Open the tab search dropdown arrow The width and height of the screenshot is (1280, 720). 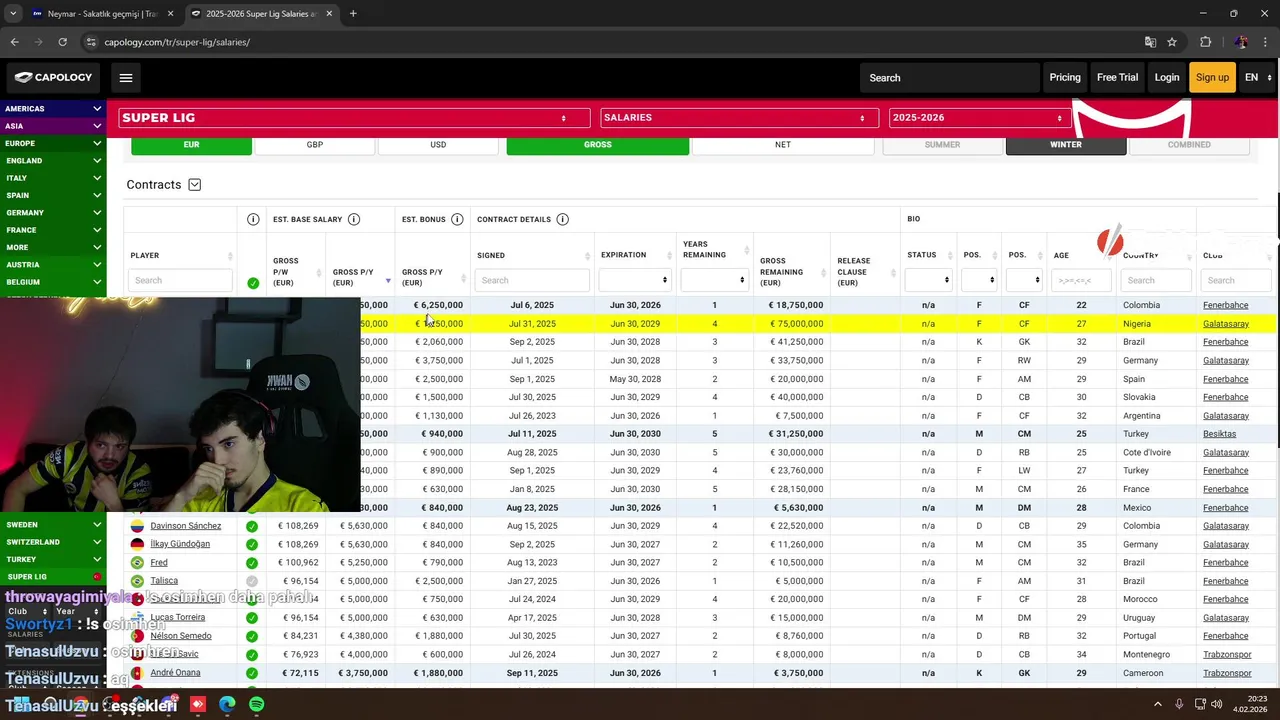[x=13, y=14]
